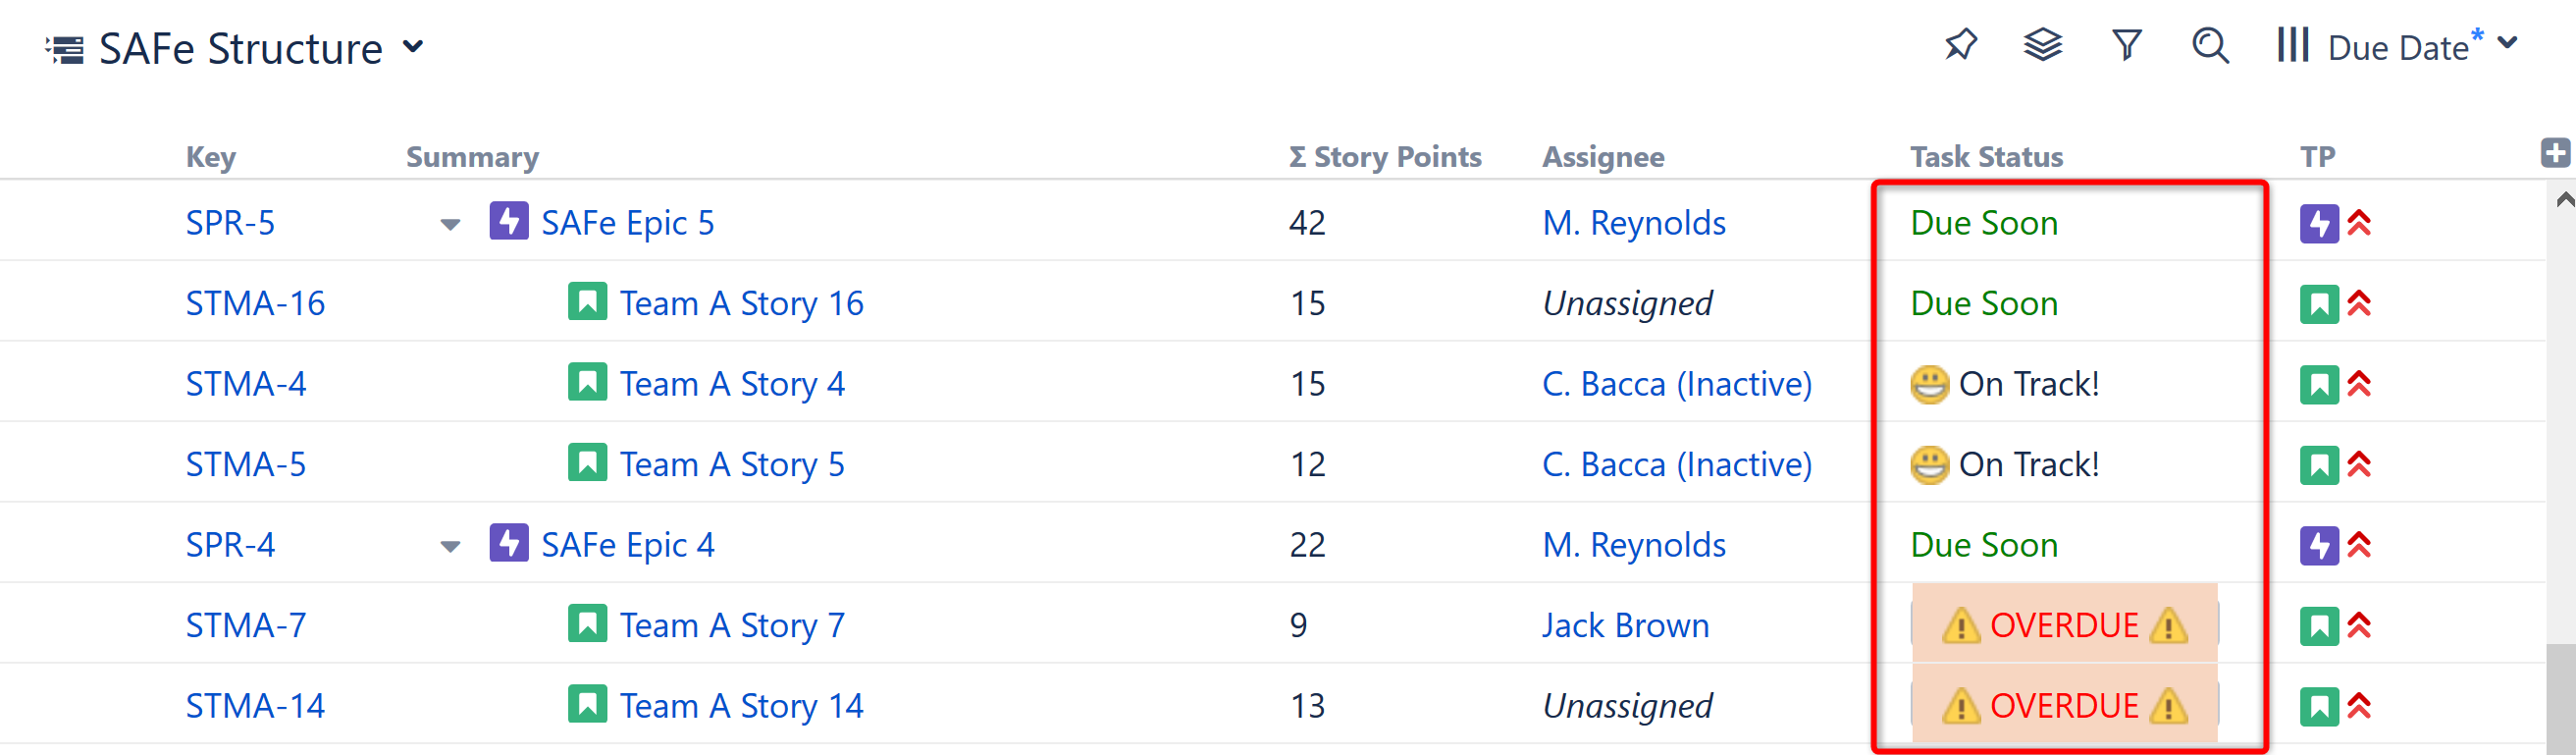Click the filter funnel icon

[2126, 45]
